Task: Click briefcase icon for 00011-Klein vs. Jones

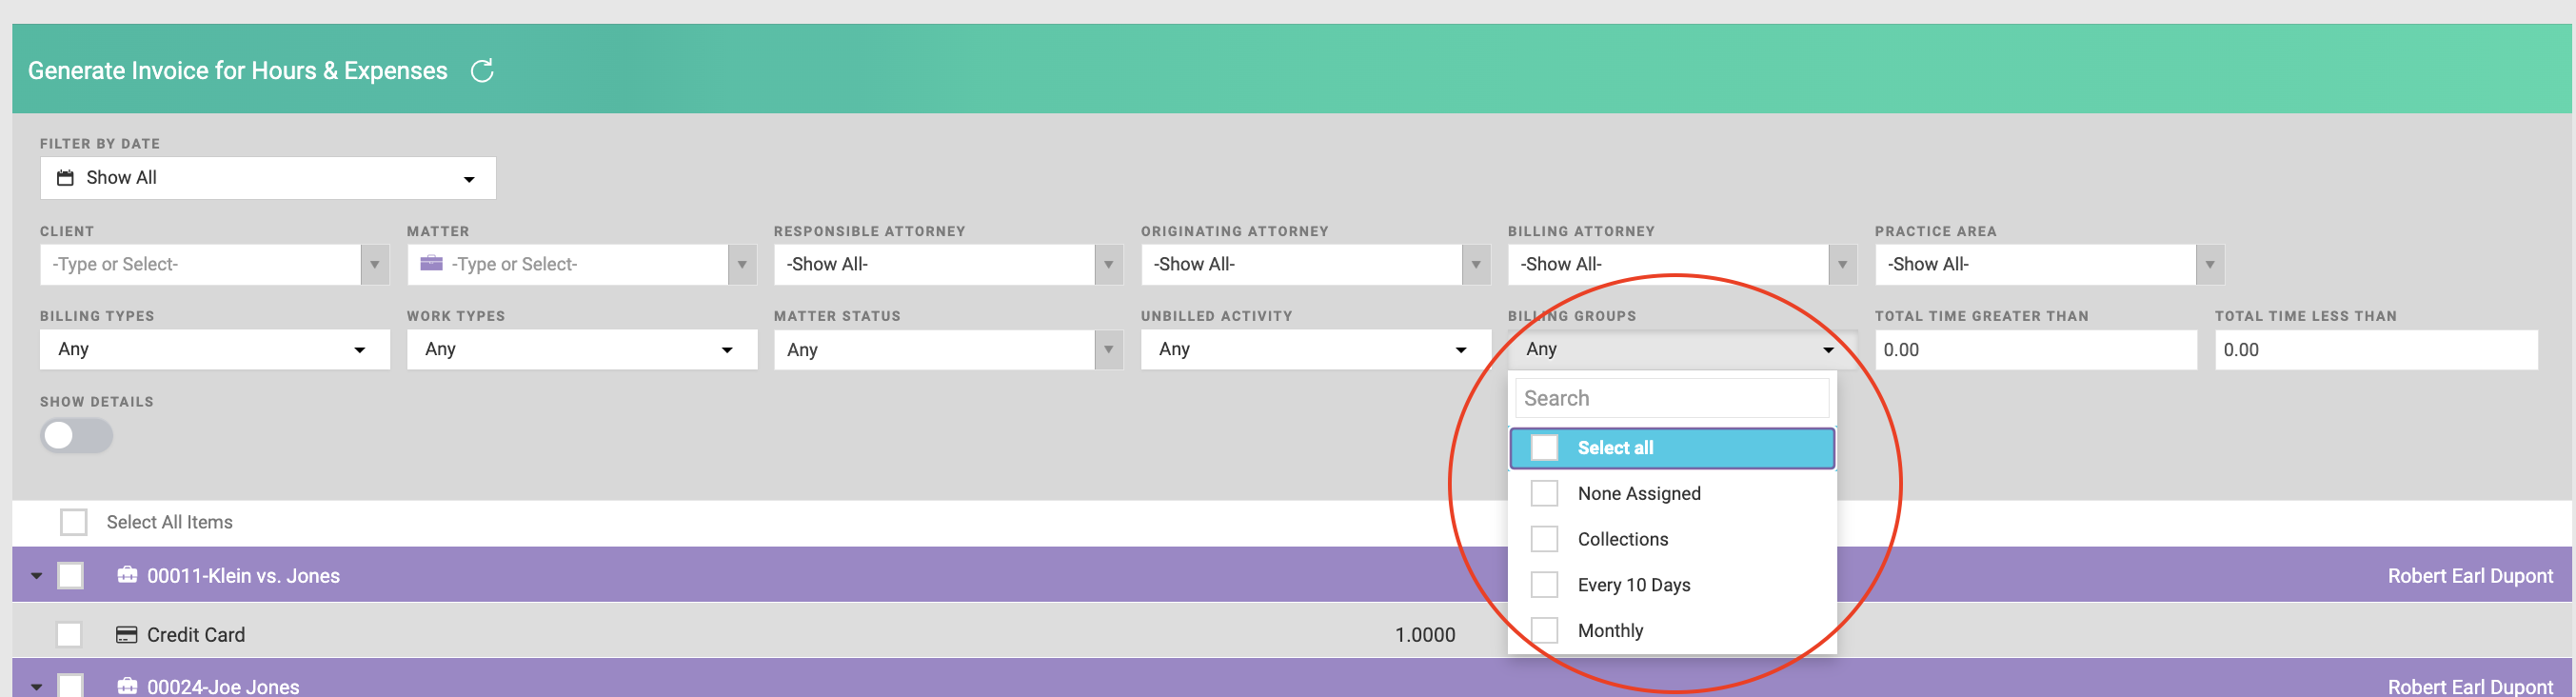Action: click(x=127, y=575)
